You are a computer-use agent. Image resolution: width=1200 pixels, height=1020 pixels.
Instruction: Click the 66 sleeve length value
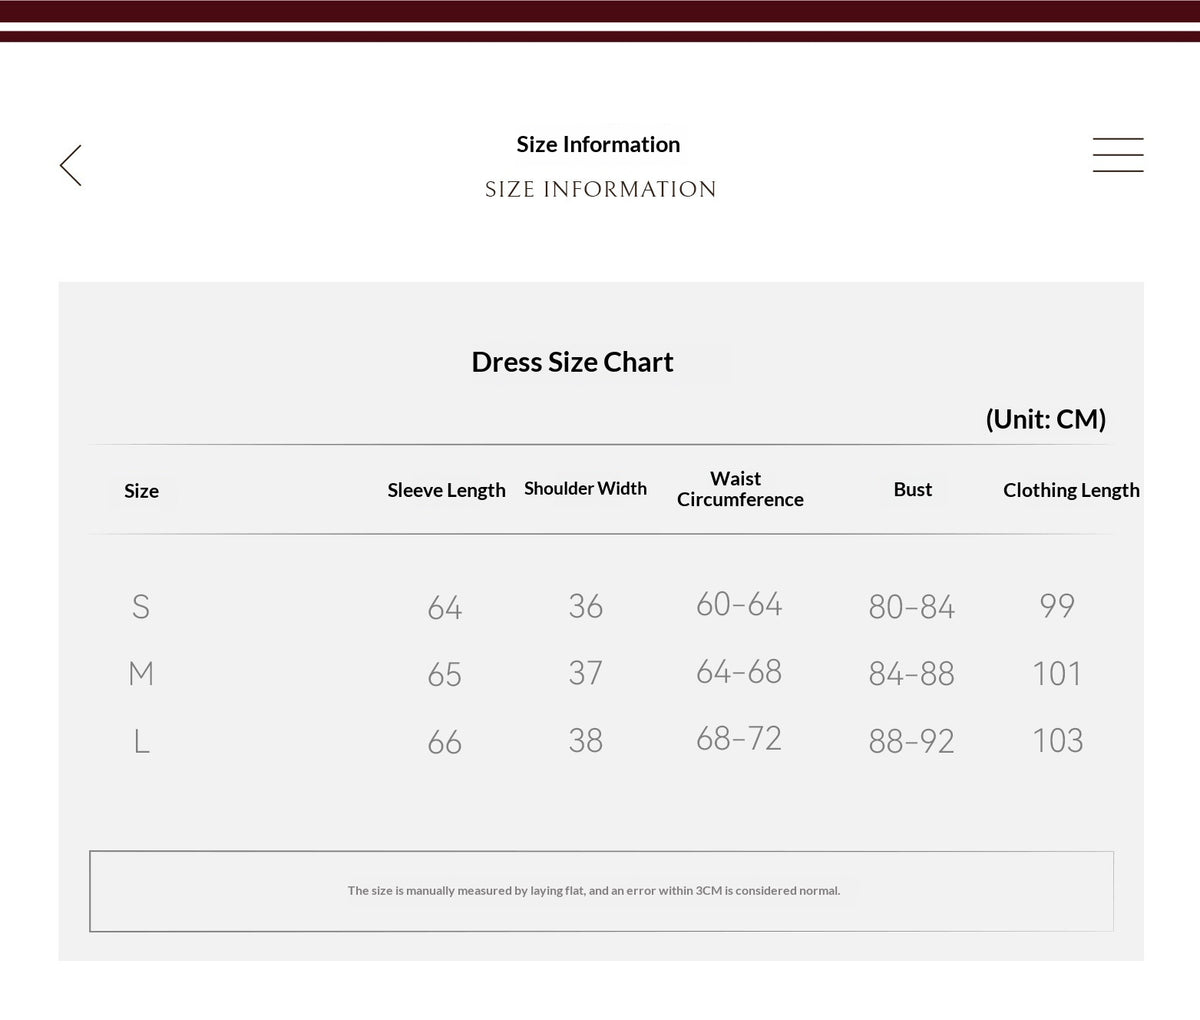click(444, 742)
